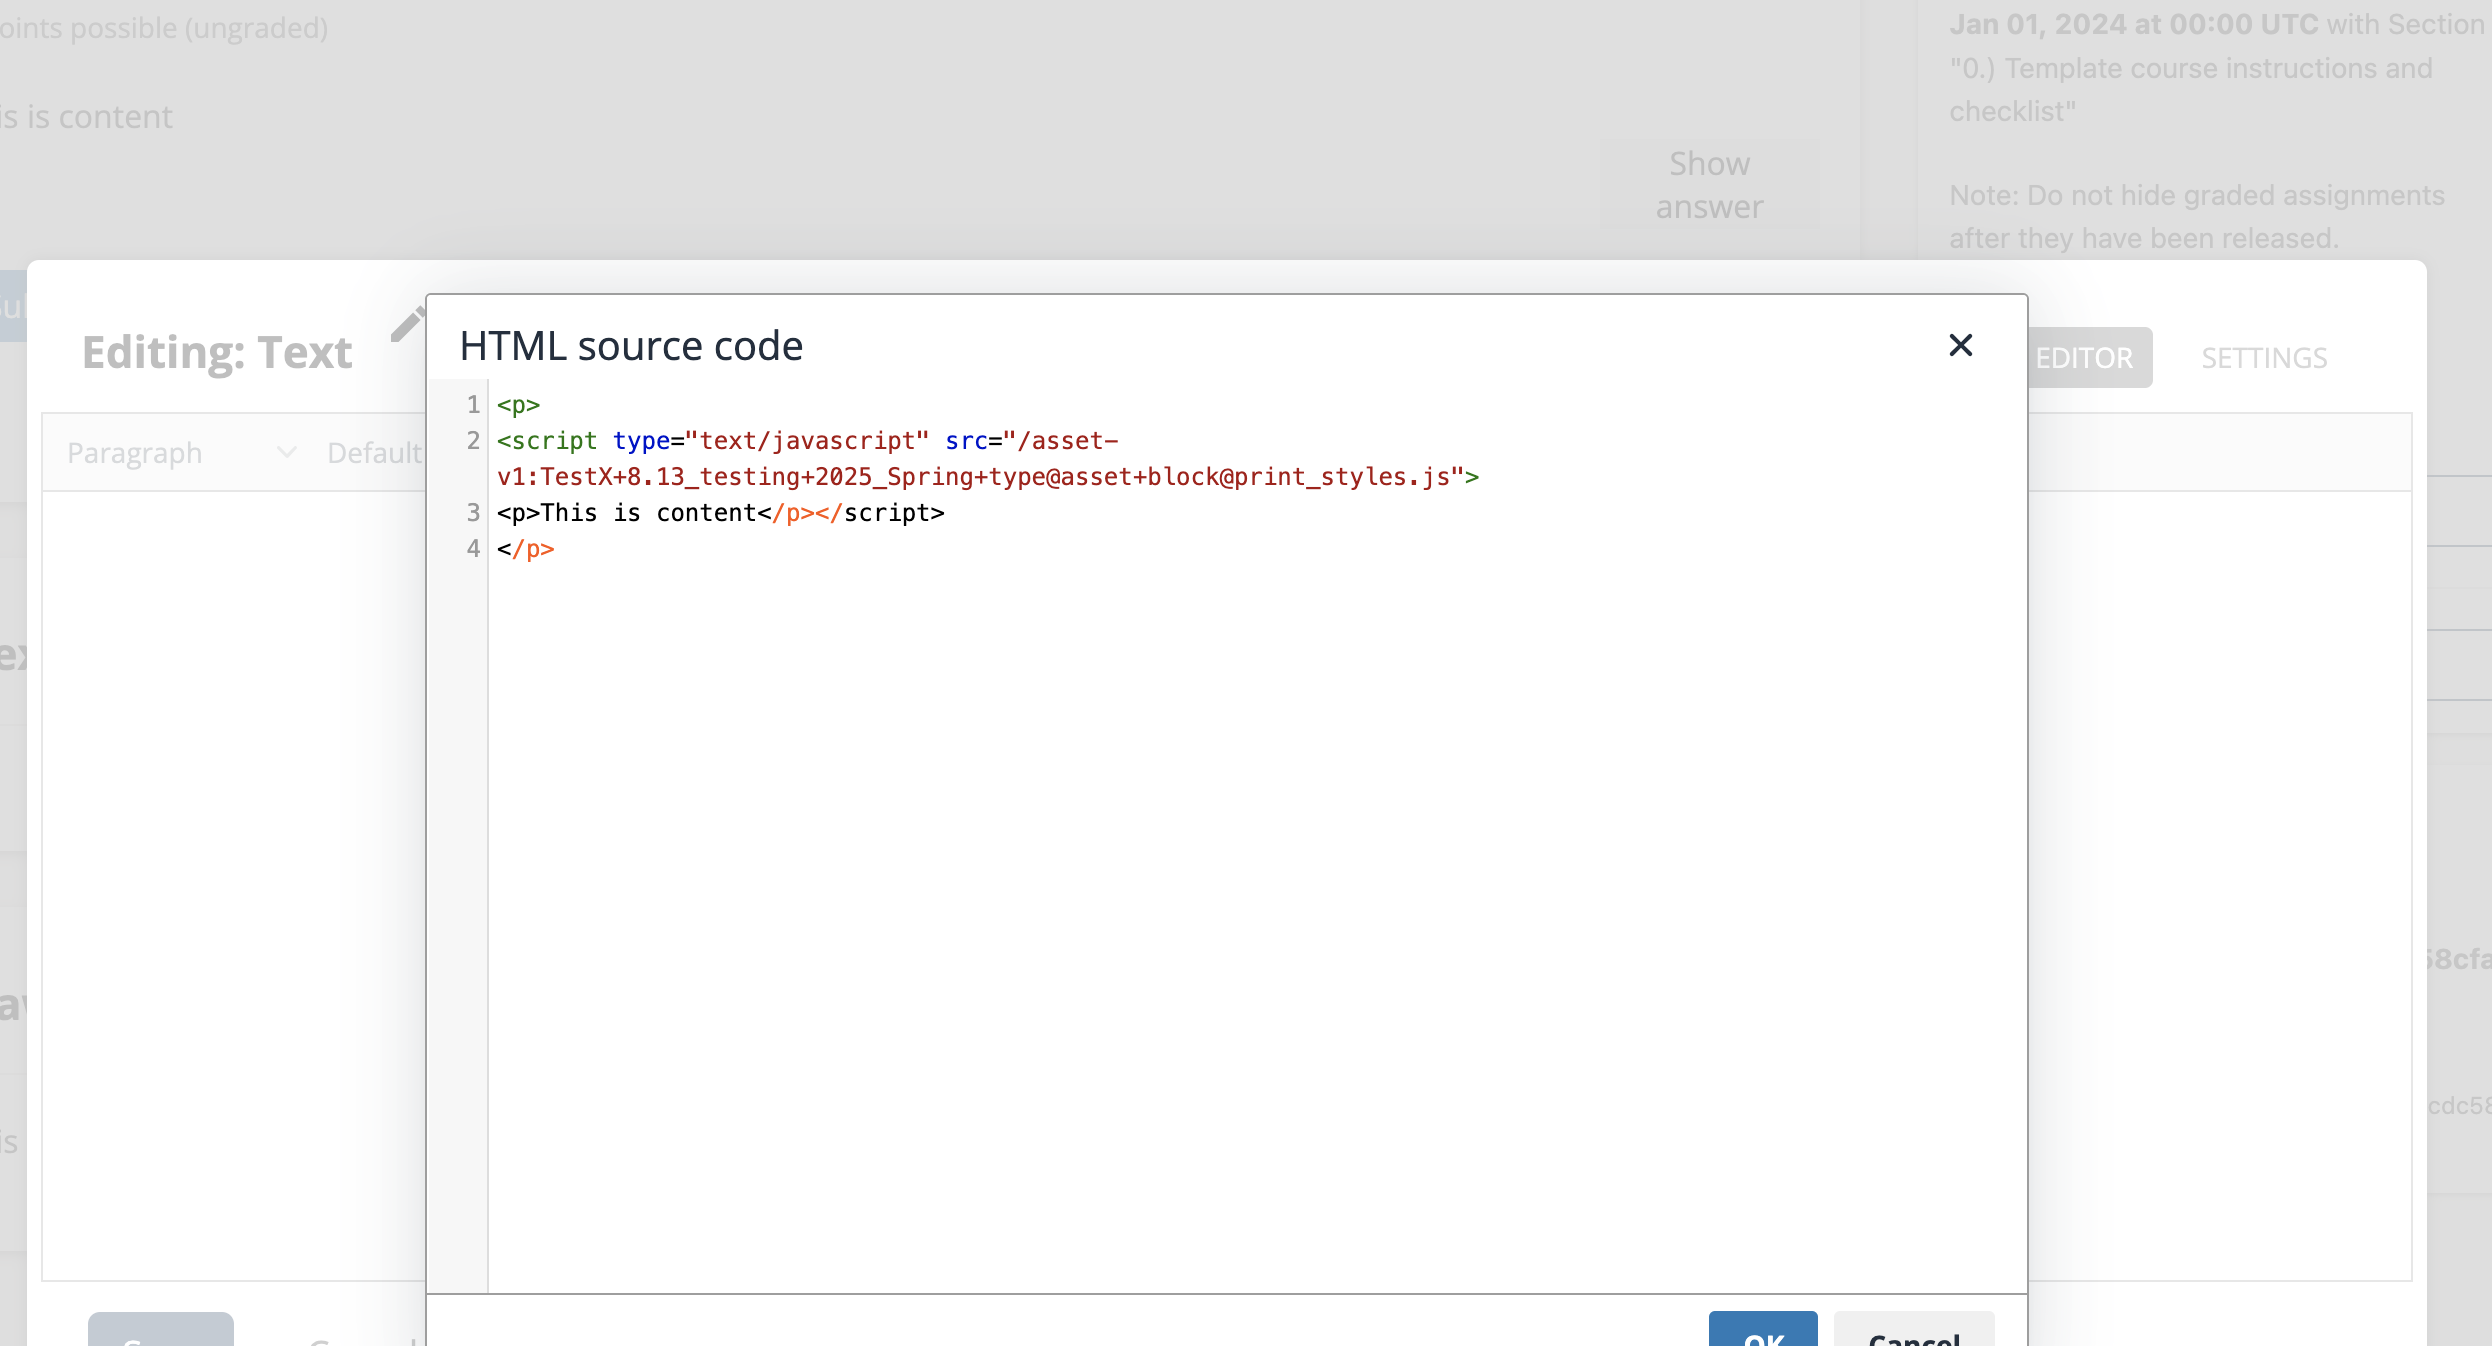Switch to the SETTINGS tab
This screenshot has height=1346, width=2492.
[2264, 357]
